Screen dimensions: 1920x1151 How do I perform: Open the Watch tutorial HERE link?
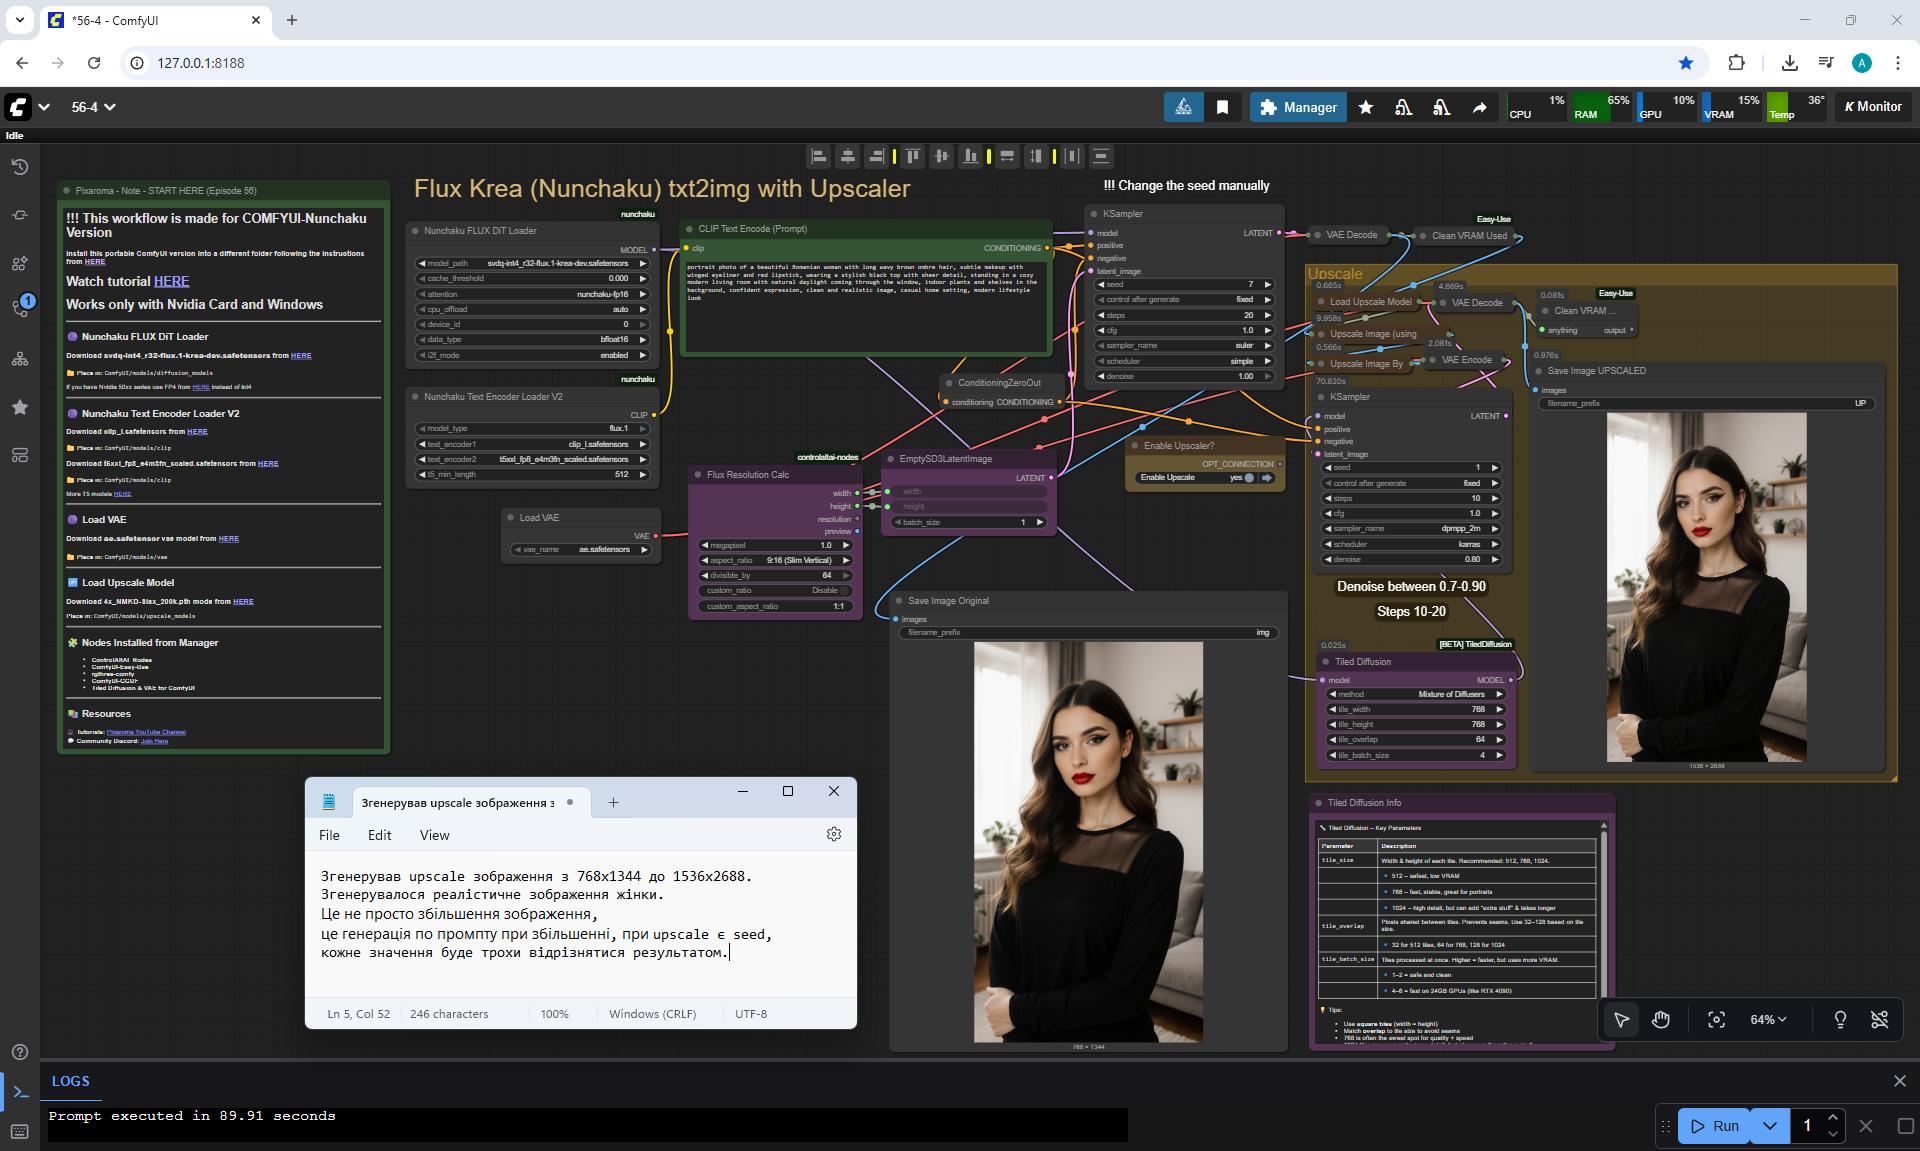[x=171, y=282]
